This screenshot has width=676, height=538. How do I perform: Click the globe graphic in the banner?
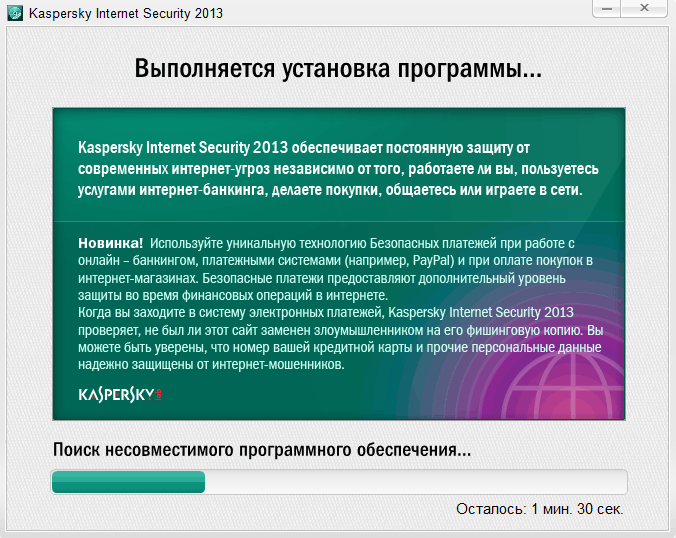(565, 384)
